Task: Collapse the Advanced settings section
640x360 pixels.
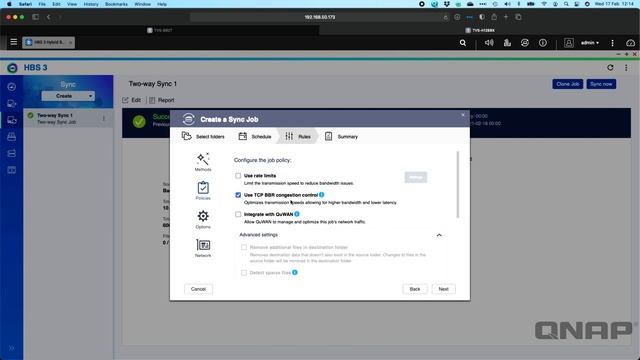Action: [x=439, y=235]
